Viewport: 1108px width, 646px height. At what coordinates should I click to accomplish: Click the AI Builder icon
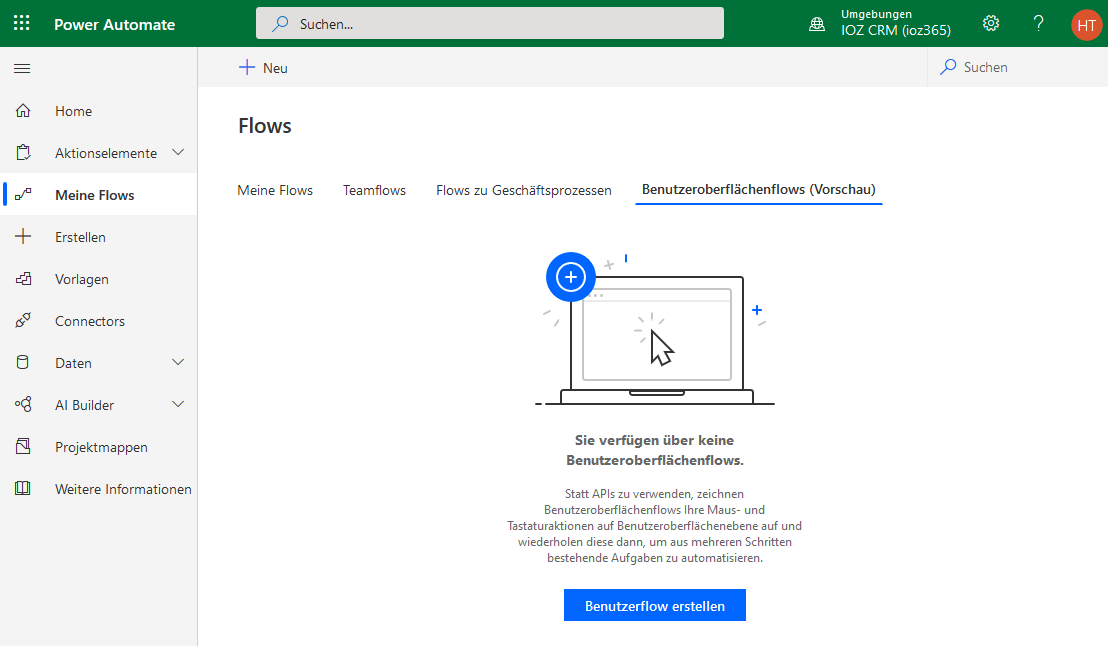click(x=23, y=404)
